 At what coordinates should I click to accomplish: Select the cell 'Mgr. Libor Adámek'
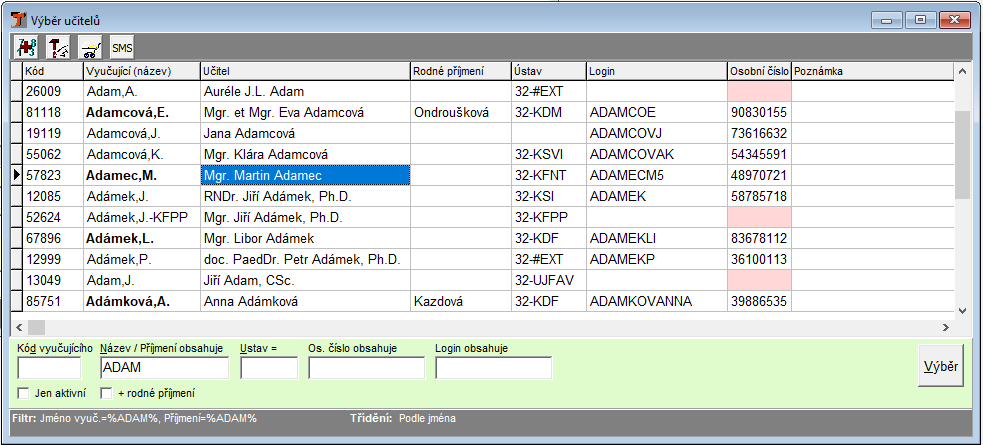pos(304,238)
